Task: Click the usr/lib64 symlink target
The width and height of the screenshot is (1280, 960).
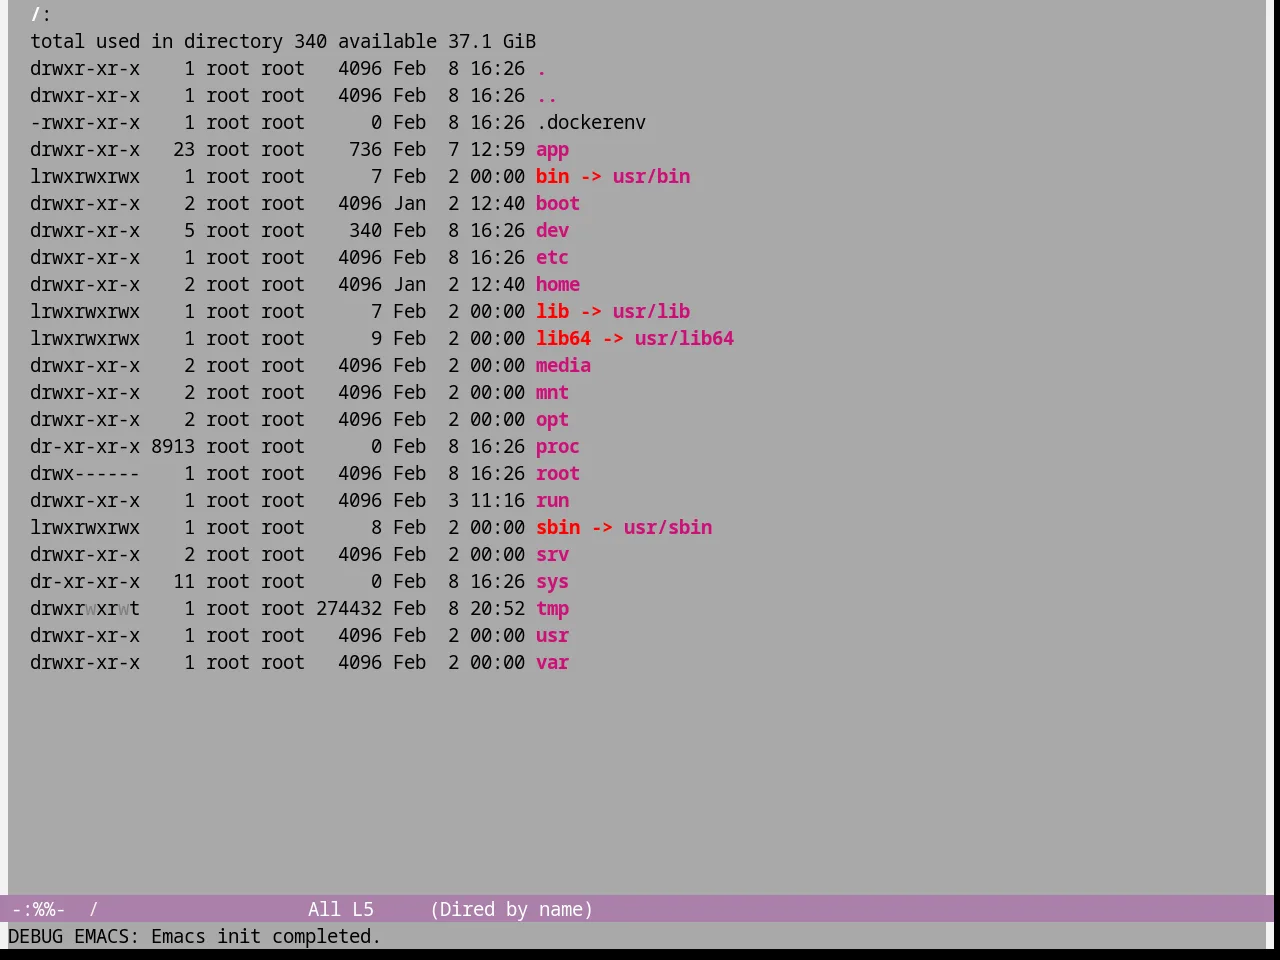Action: click(684, 338)
